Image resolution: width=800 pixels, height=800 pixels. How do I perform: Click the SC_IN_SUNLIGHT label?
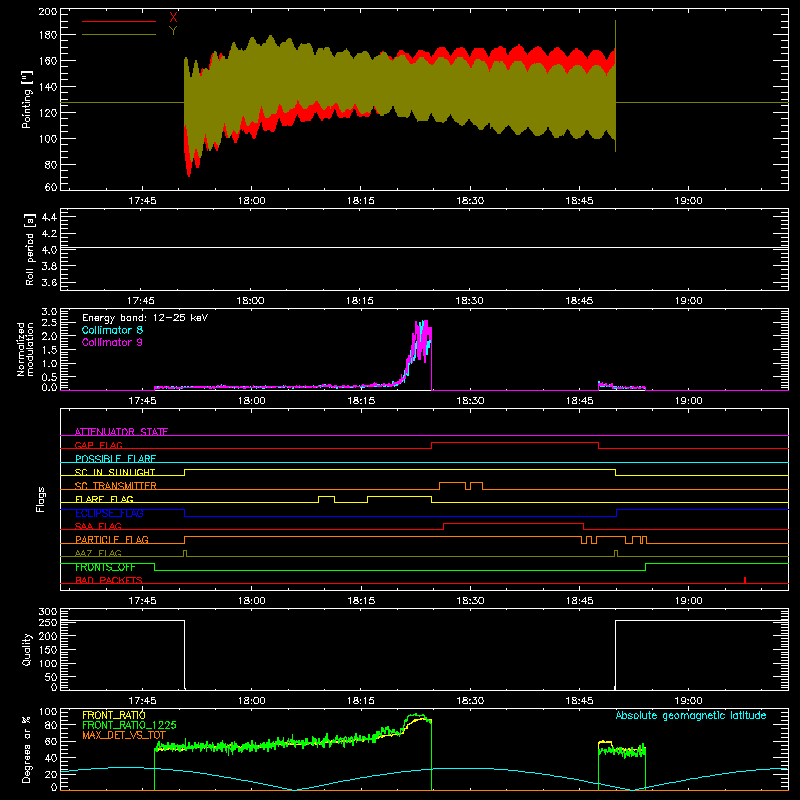pos(115,472)
